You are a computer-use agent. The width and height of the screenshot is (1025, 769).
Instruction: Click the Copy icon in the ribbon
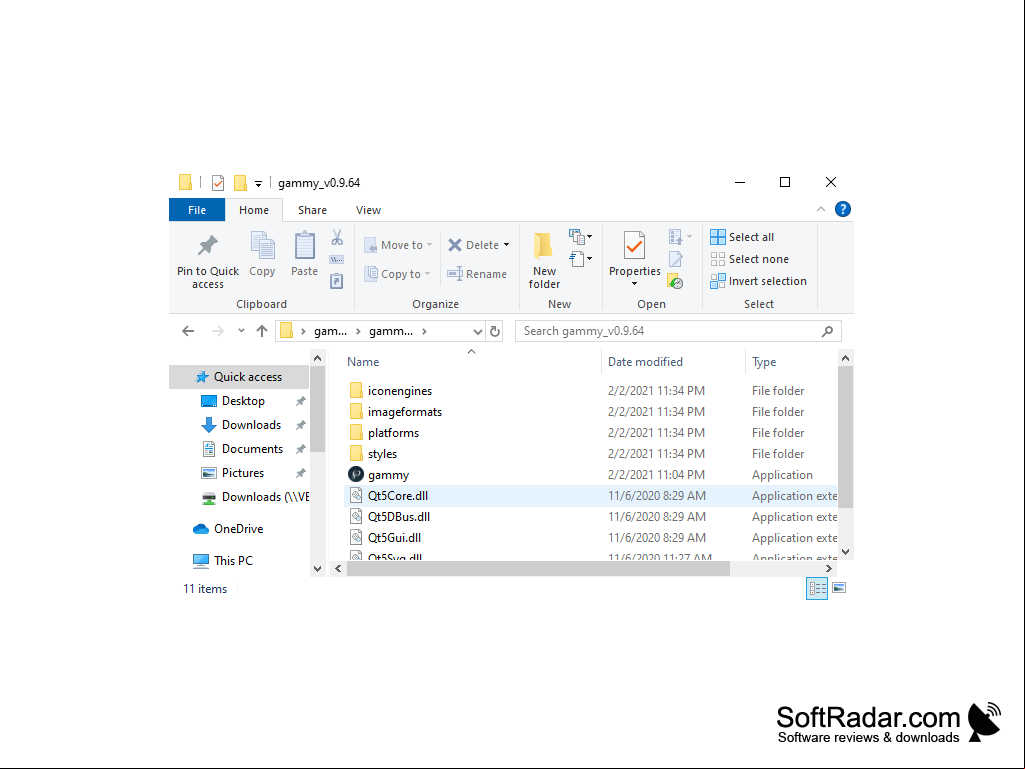[x=262, y=254]
